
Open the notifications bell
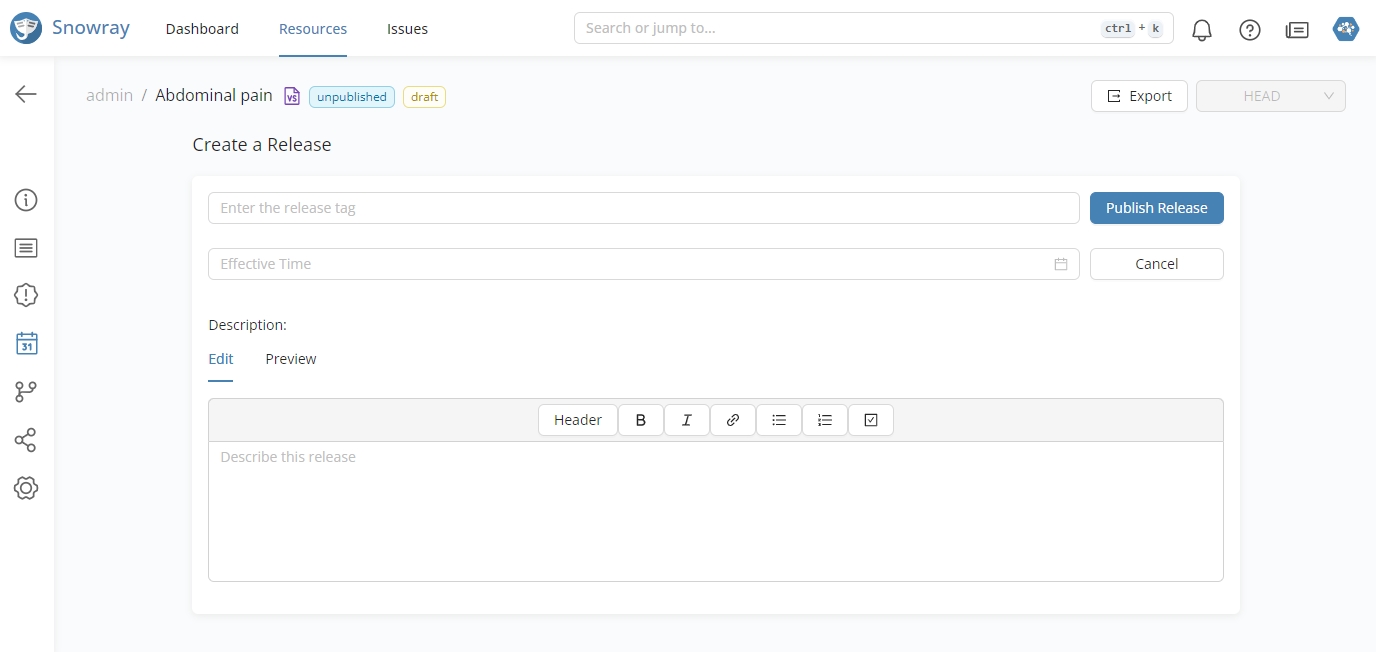pyautogui.click(x=1202, y=30)
